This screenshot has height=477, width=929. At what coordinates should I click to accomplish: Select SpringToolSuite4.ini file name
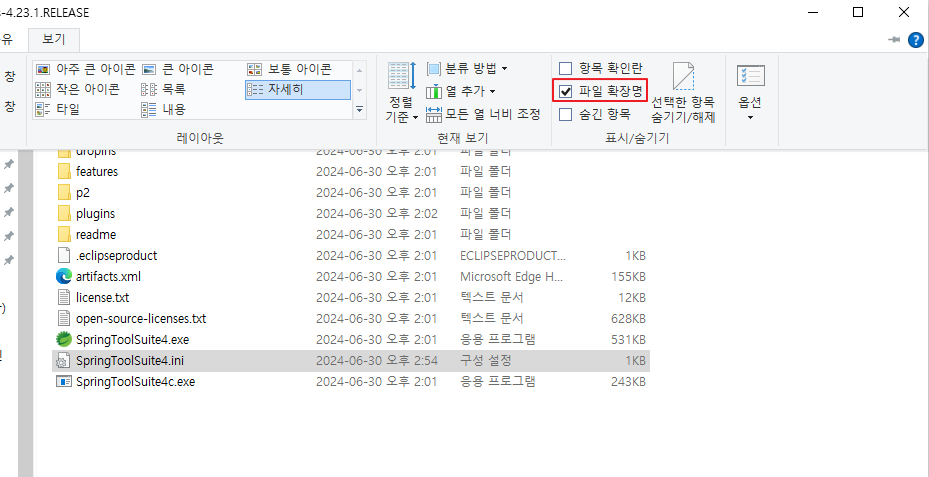[x=130, y=360]
